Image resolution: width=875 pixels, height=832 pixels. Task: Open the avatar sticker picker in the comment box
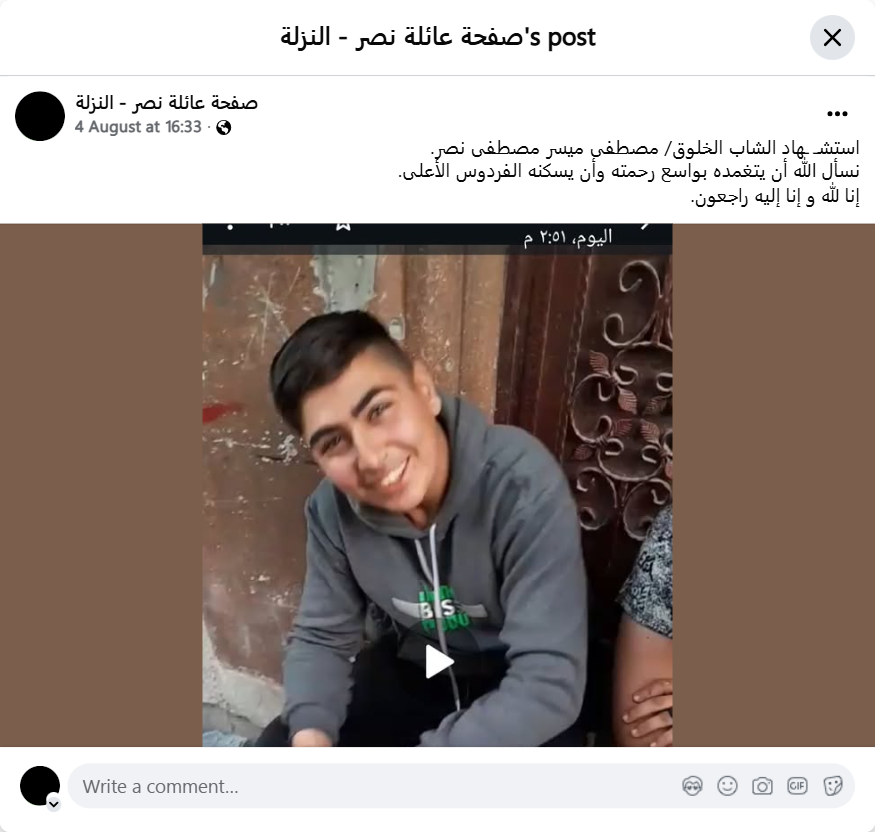click(693, 786)
